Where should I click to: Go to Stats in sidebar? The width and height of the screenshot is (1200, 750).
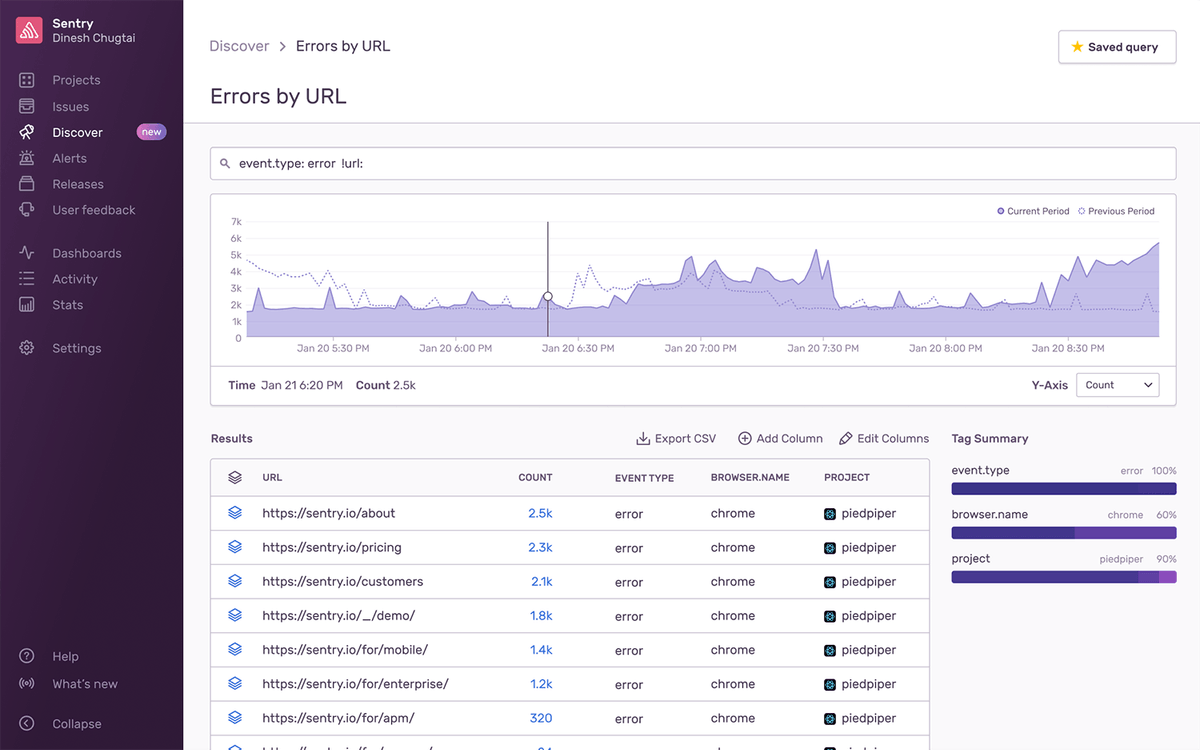click(x=67, y=305)
